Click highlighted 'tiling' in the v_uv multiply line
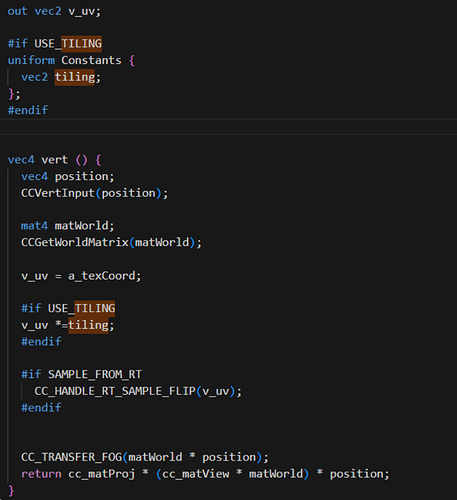This screenshot has height=500, width=457. tap(88, 325)
